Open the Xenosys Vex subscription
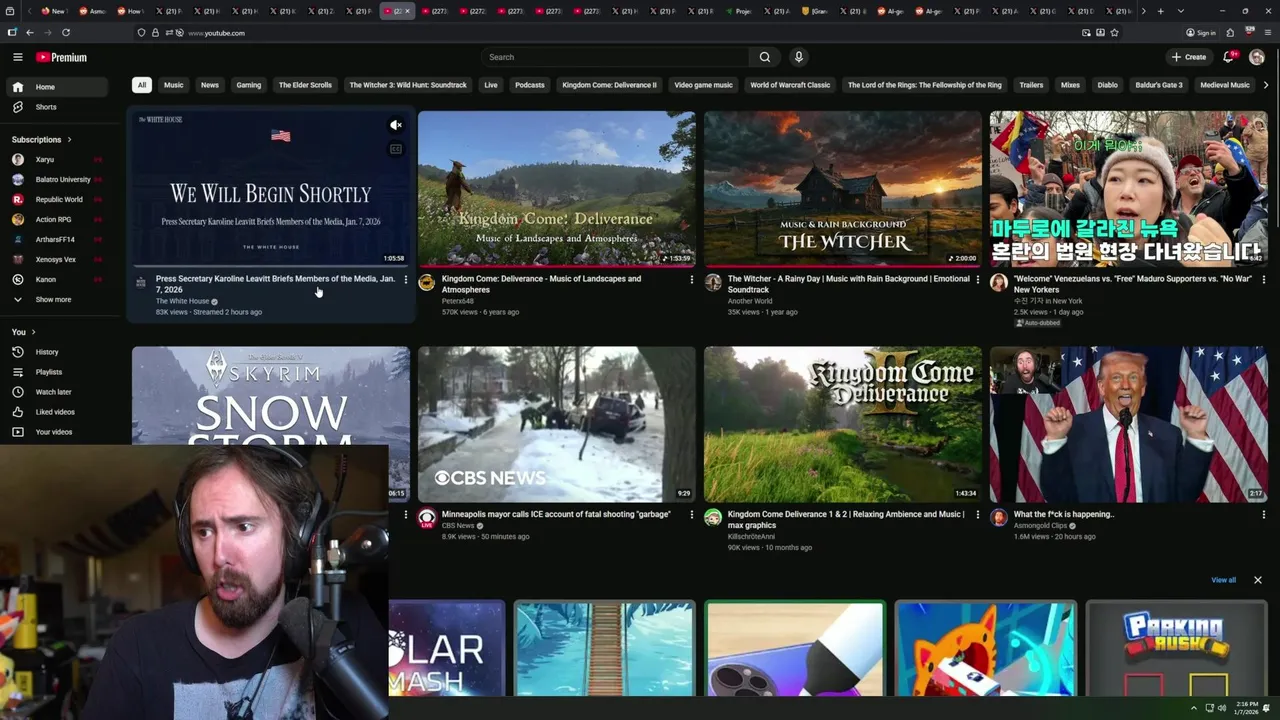Screen dimensions: 1280x720 [x=56, y=260]
